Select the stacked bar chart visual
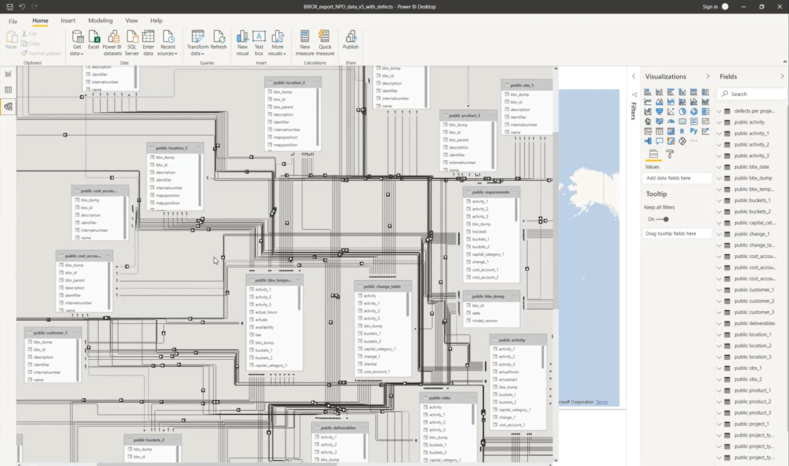 pos(648,92)
